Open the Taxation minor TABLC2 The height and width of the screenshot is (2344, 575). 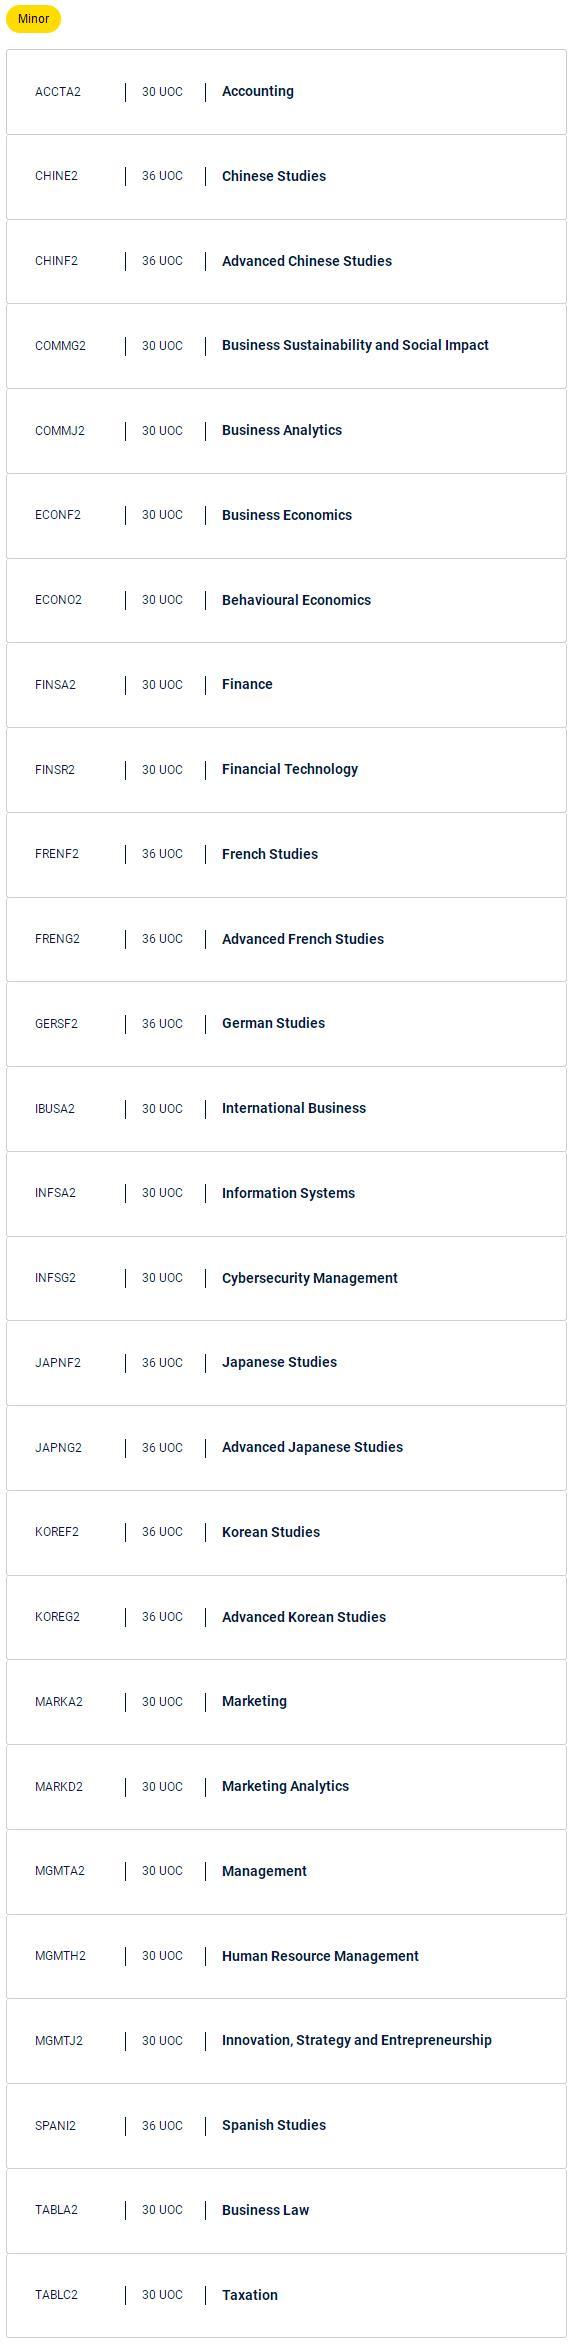[x=286, y=2295]
